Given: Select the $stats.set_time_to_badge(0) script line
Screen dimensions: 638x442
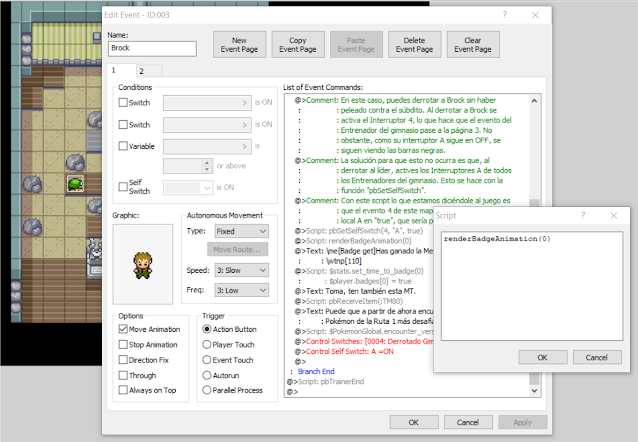Looking at the screenshot, I should (x=359, y=271).
